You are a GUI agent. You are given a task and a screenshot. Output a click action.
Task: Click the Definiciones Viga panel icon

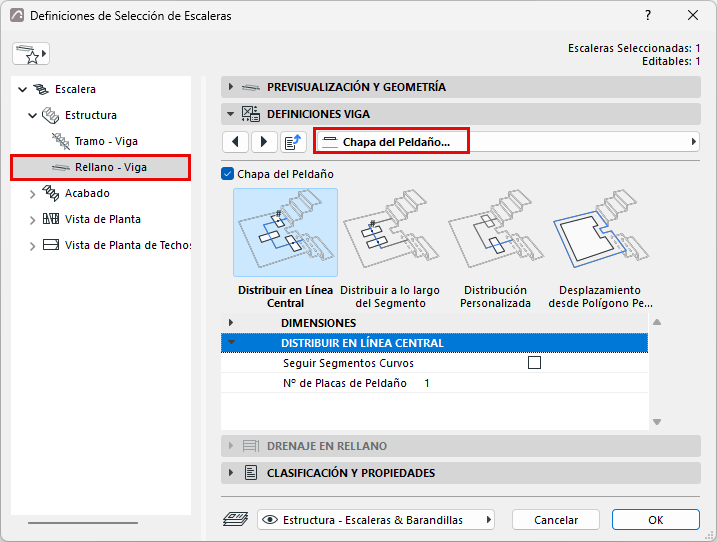tap(251, 114)
